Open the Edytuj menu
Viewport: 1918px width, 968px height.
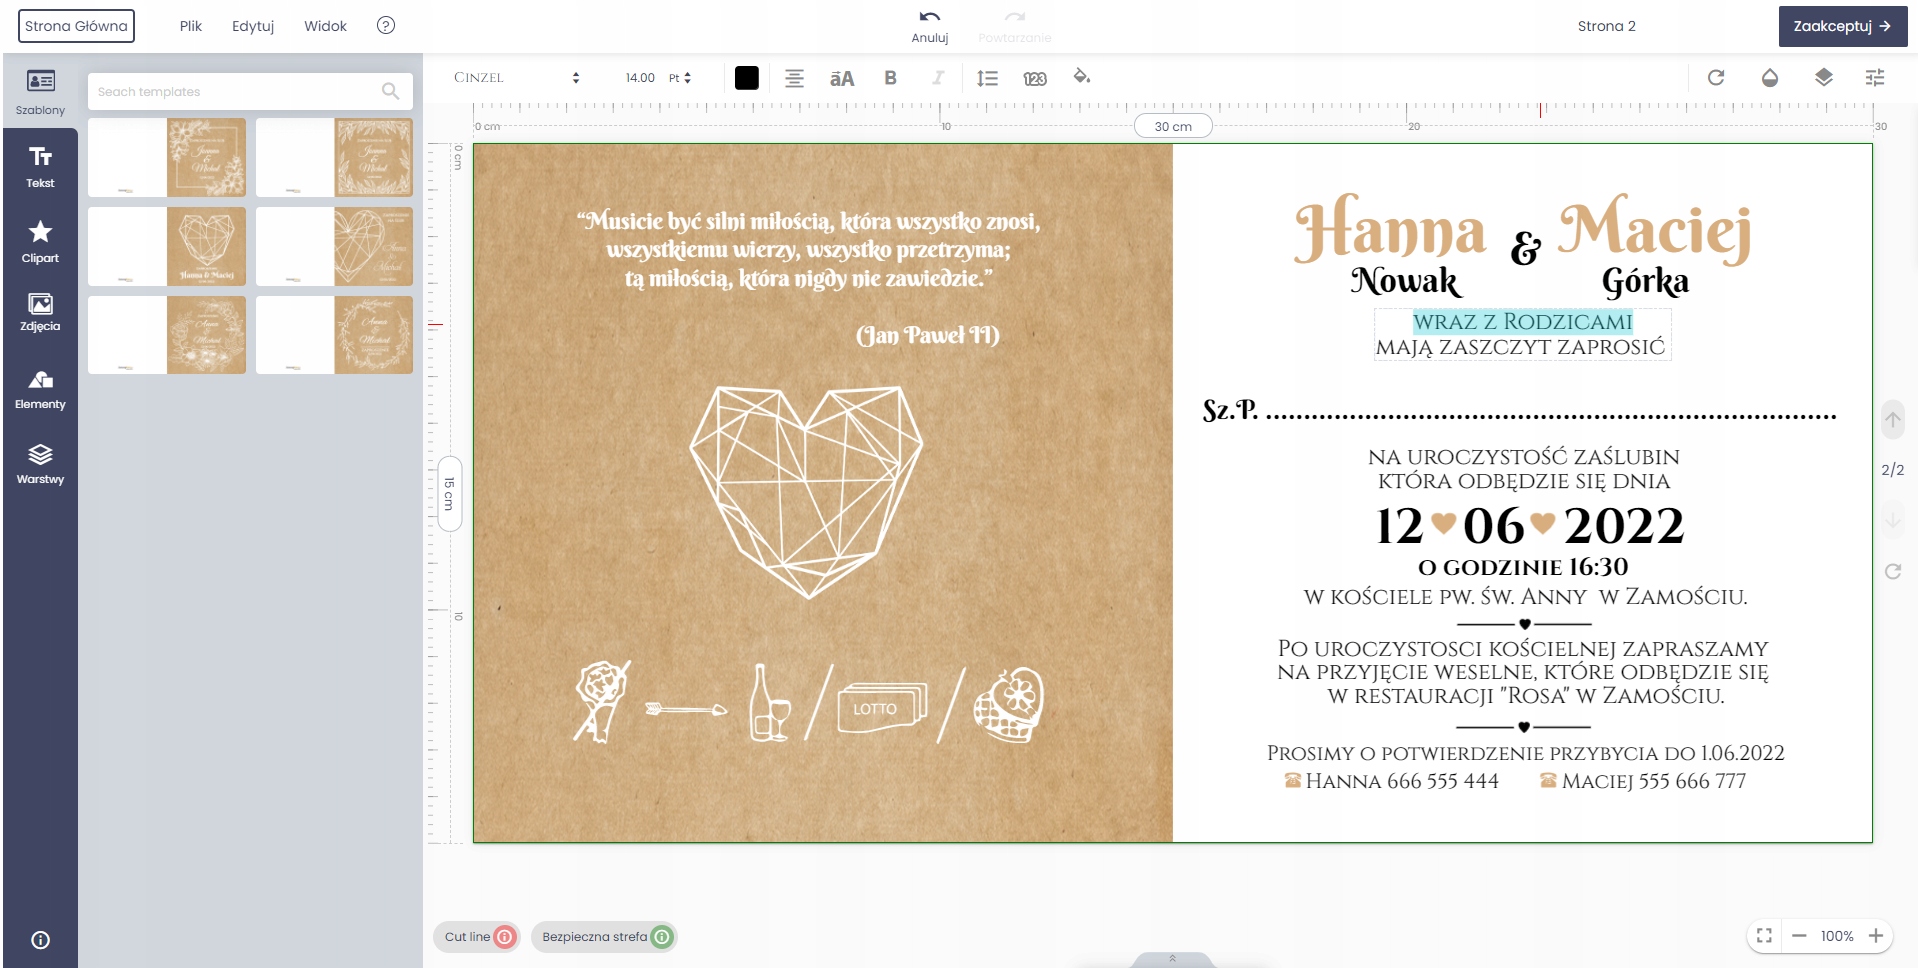point(253,26)
